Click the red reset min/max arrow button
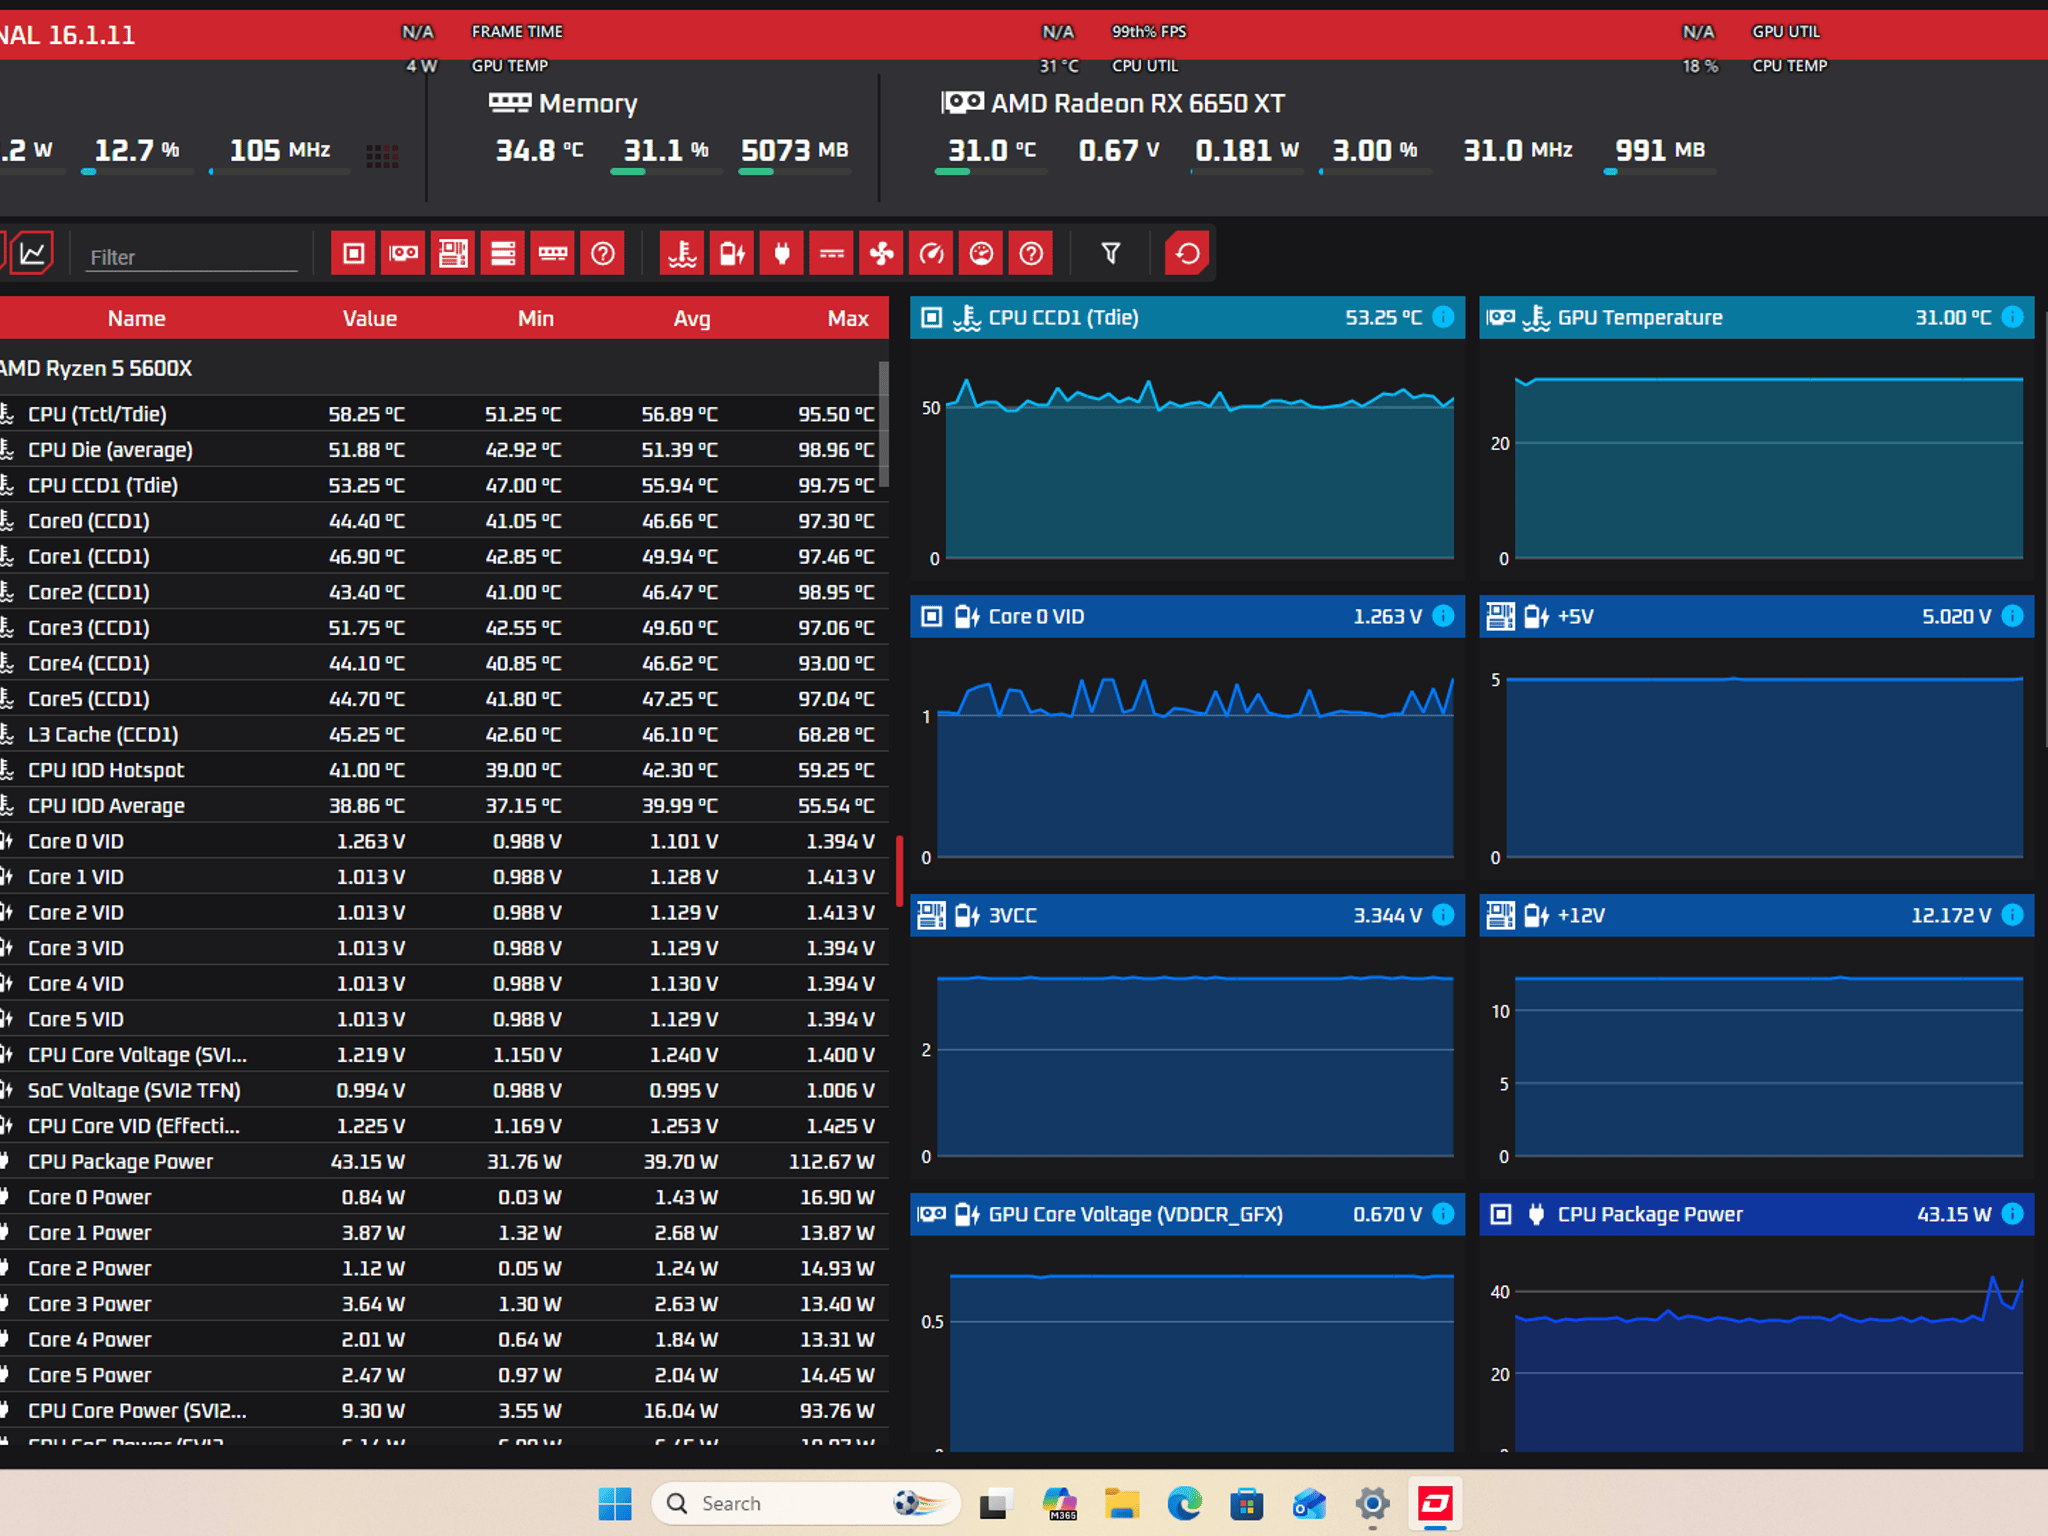2048x1536 pixels. point(1187,253)
